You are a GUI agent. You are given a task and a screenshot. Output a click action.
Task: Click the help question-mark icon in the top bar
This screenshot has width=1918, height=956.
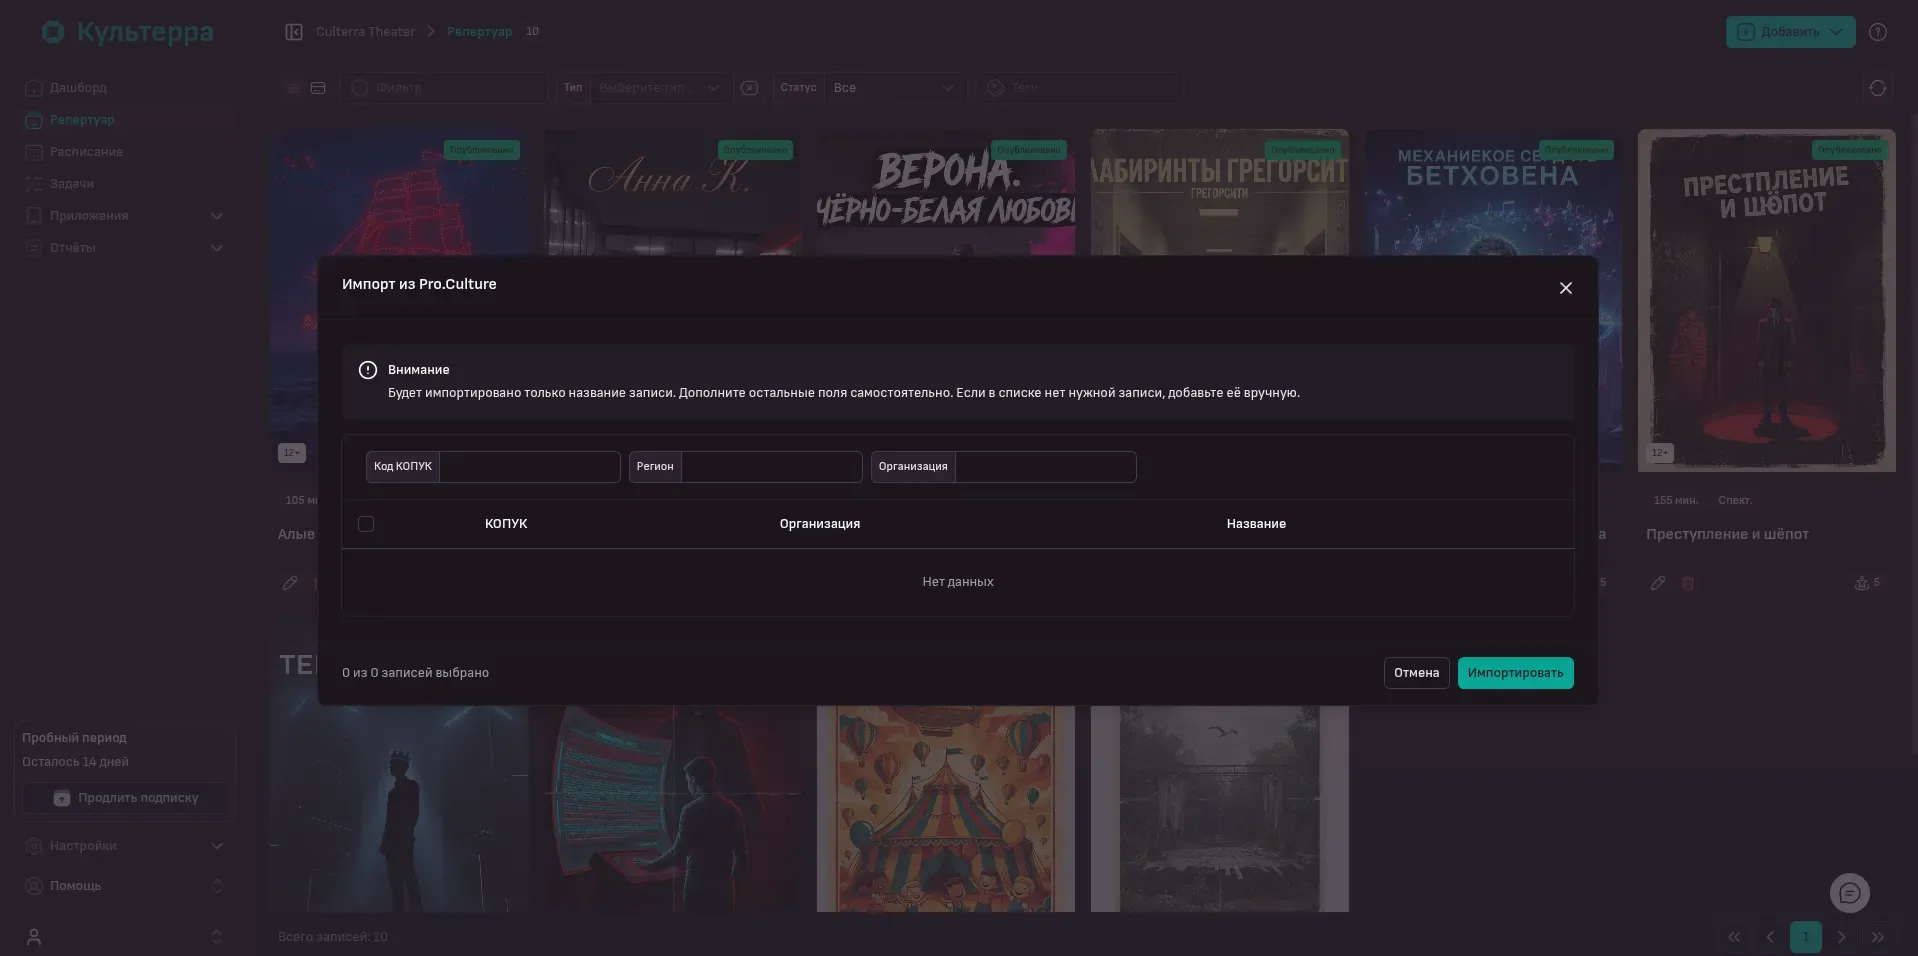[x=1878, y=32]
